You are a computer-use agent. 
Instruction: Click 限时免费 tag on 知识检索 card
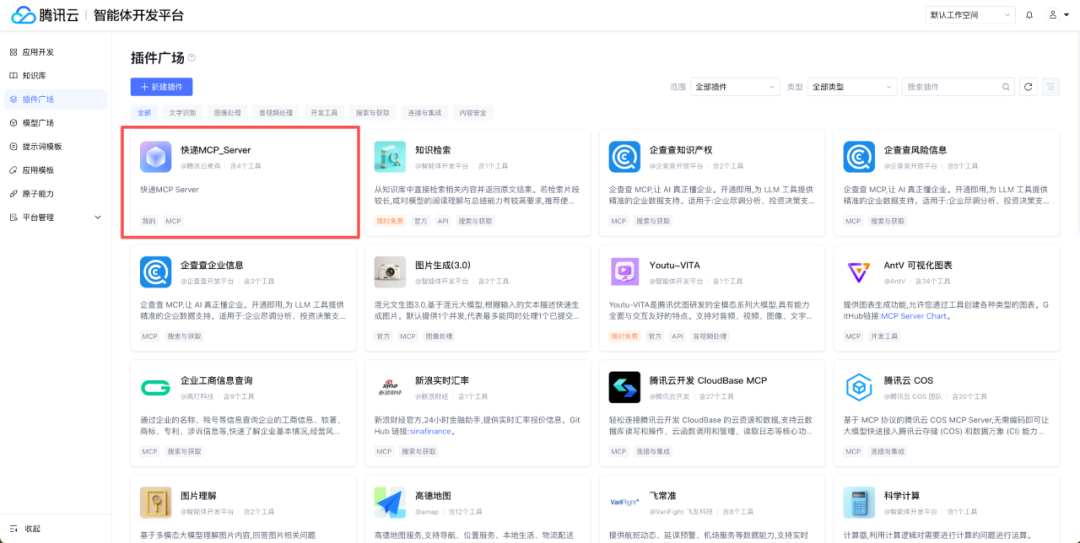pos(391,221)
